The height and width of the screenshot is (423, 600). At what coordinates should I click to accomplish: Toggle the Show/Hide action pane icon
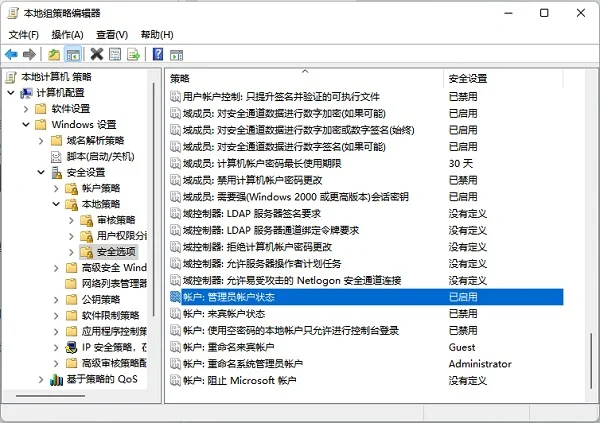[x=176, y=55]
